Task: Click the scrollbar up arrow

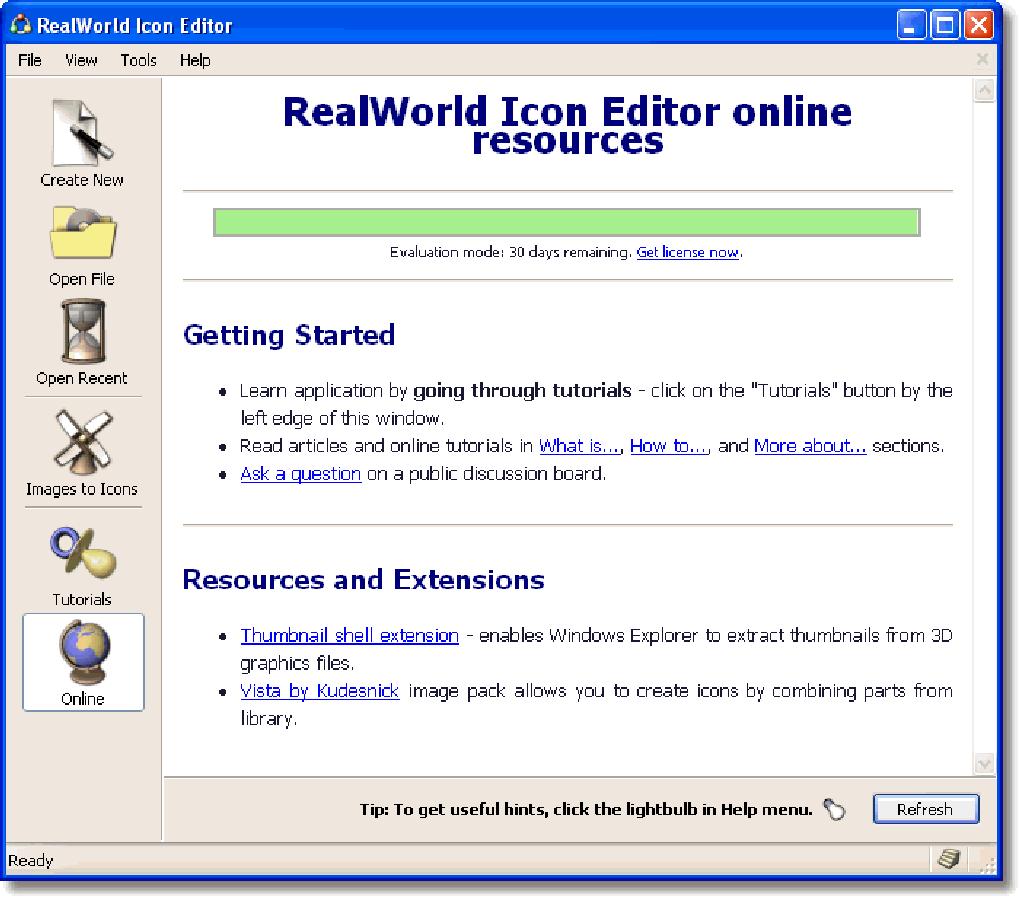Action: (984, 90)
